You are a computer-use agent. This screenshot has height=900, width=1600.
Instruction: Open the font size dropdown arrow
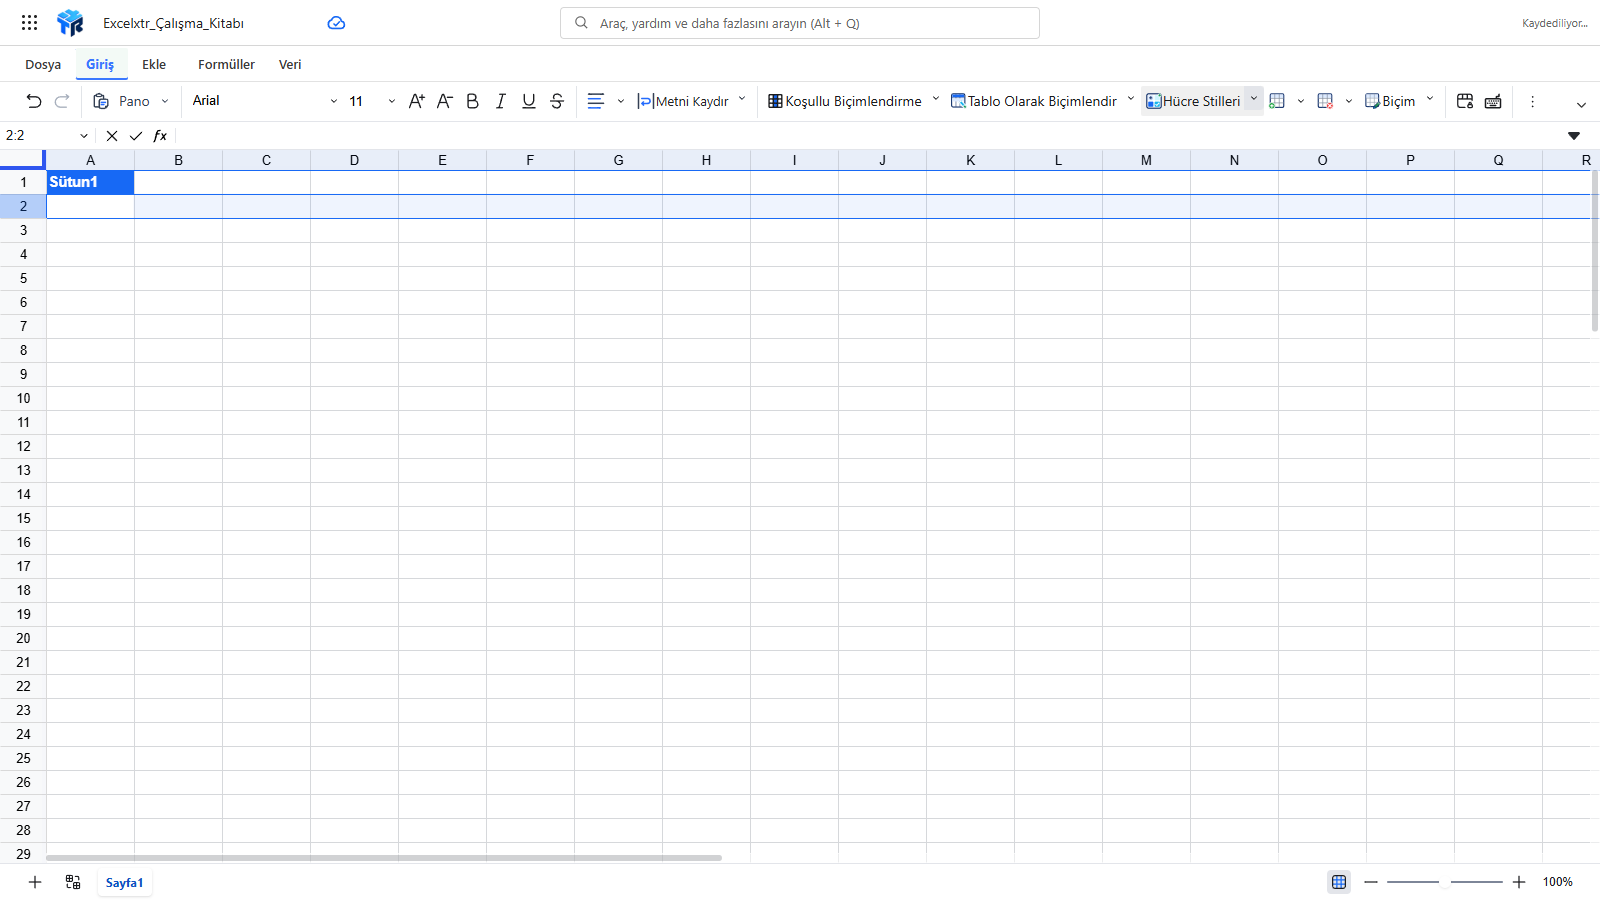point(391,101)
